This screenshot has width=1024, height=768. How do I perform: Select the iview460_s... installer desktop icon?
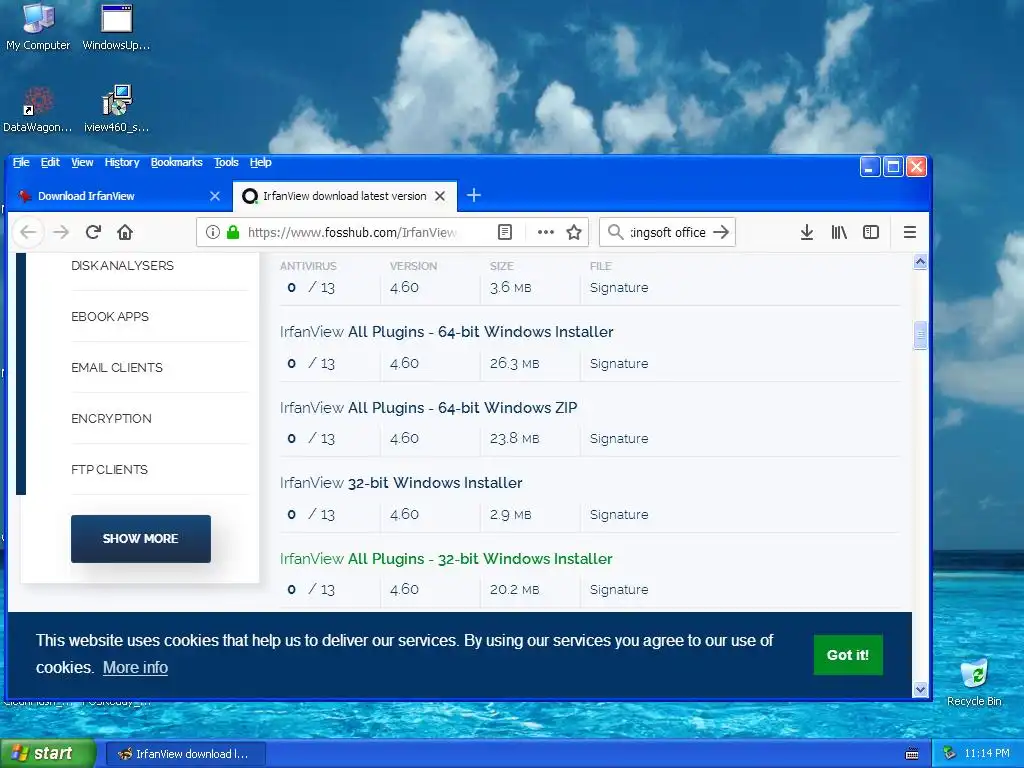click(116, 109)
